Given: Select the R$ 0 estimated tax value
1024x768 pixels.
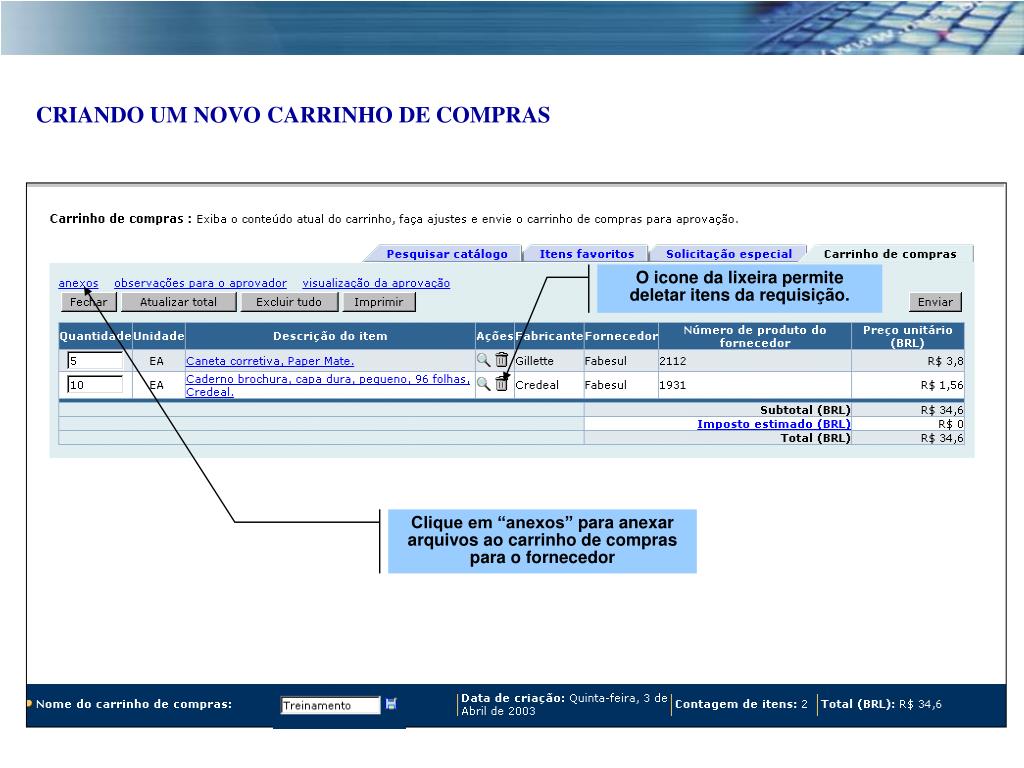Looking at the screenshot, I should click(951, 424).
